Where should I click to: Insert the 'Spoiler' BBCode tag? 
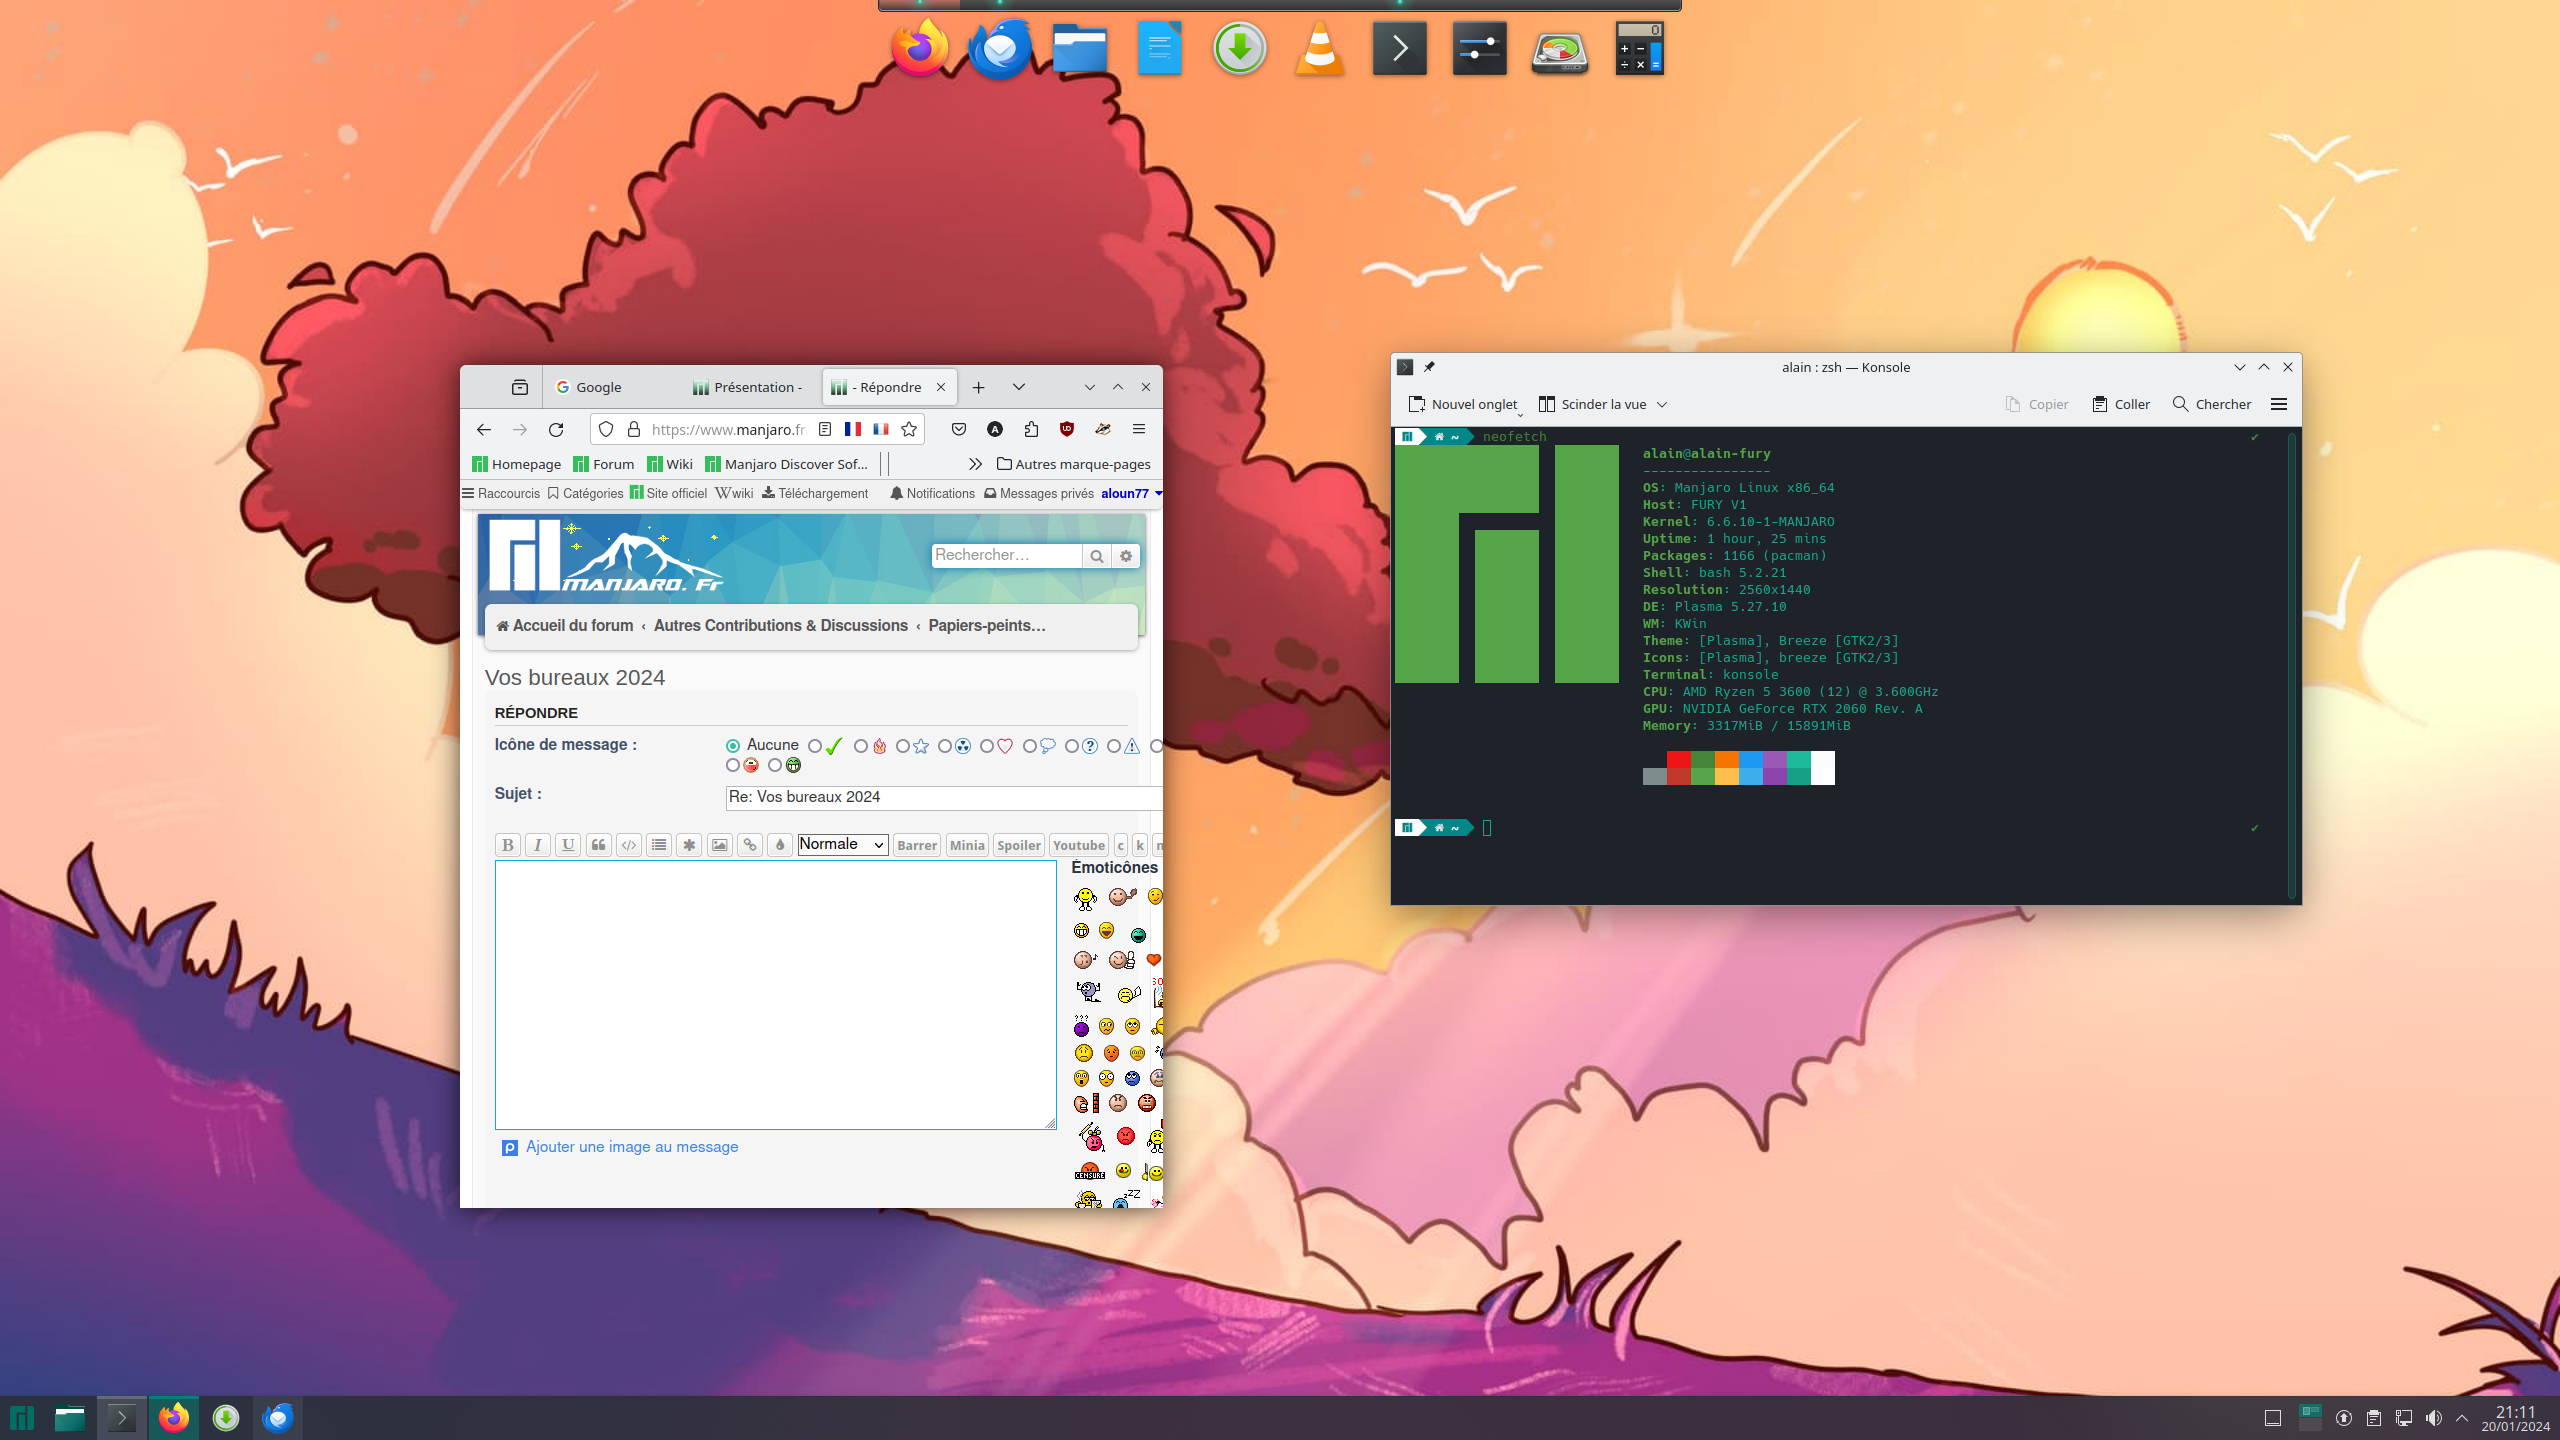1019,845
